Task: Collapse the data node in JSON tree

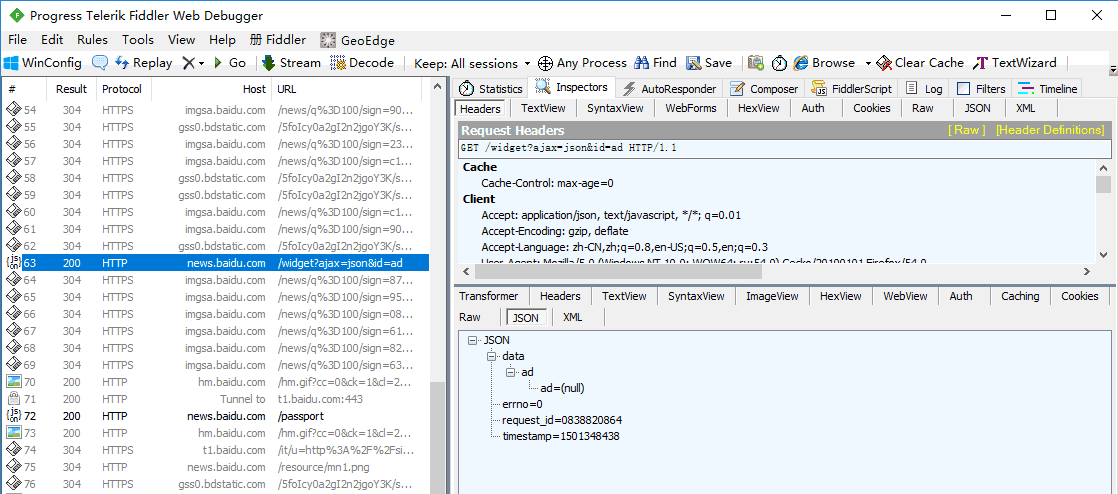Action: pyautogui.click(x=491, y=356)
